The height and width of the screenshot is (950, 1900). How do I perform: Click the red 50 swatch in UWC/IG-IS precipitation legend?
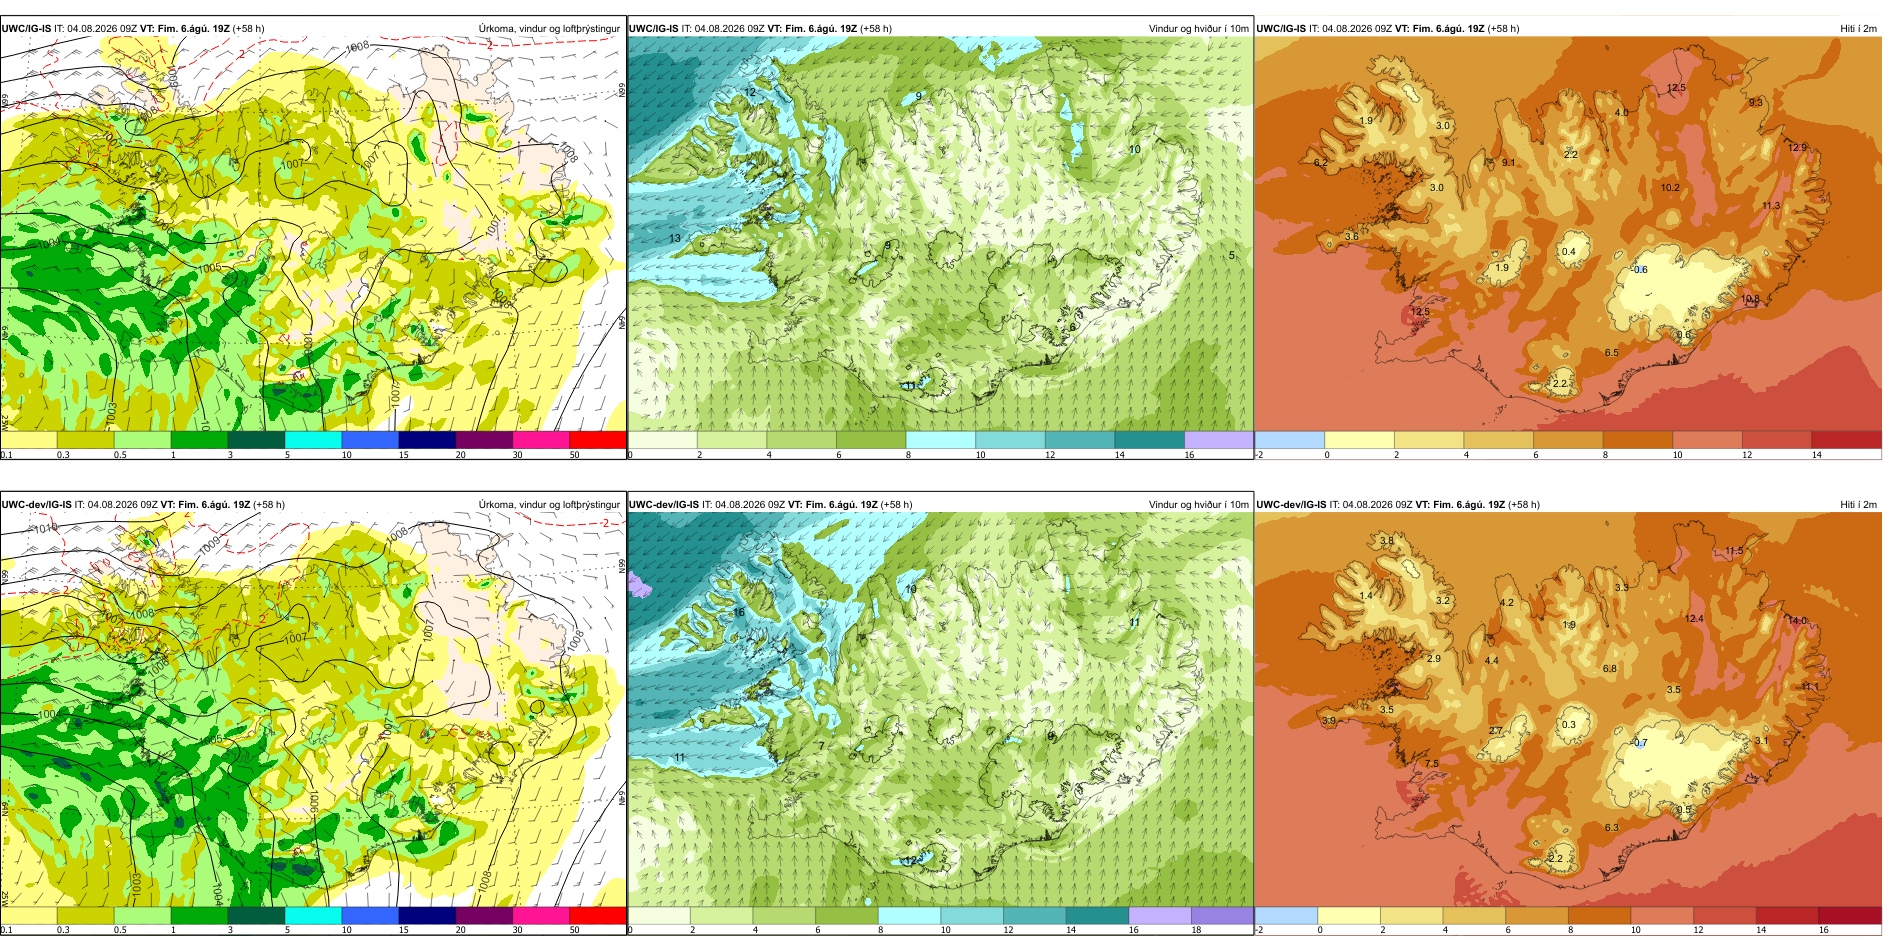tap(598, 440)
